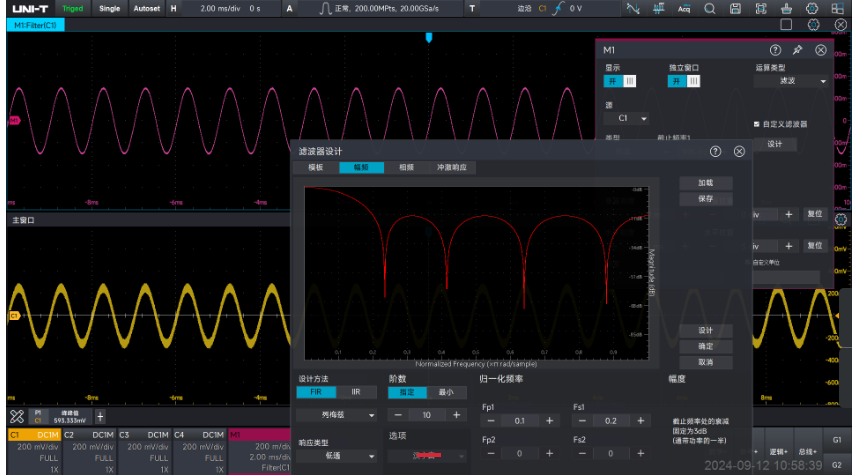Maximize the M1 Filter window via square icon
Viewport: 852px width, 475px height.
coord(786,24)
